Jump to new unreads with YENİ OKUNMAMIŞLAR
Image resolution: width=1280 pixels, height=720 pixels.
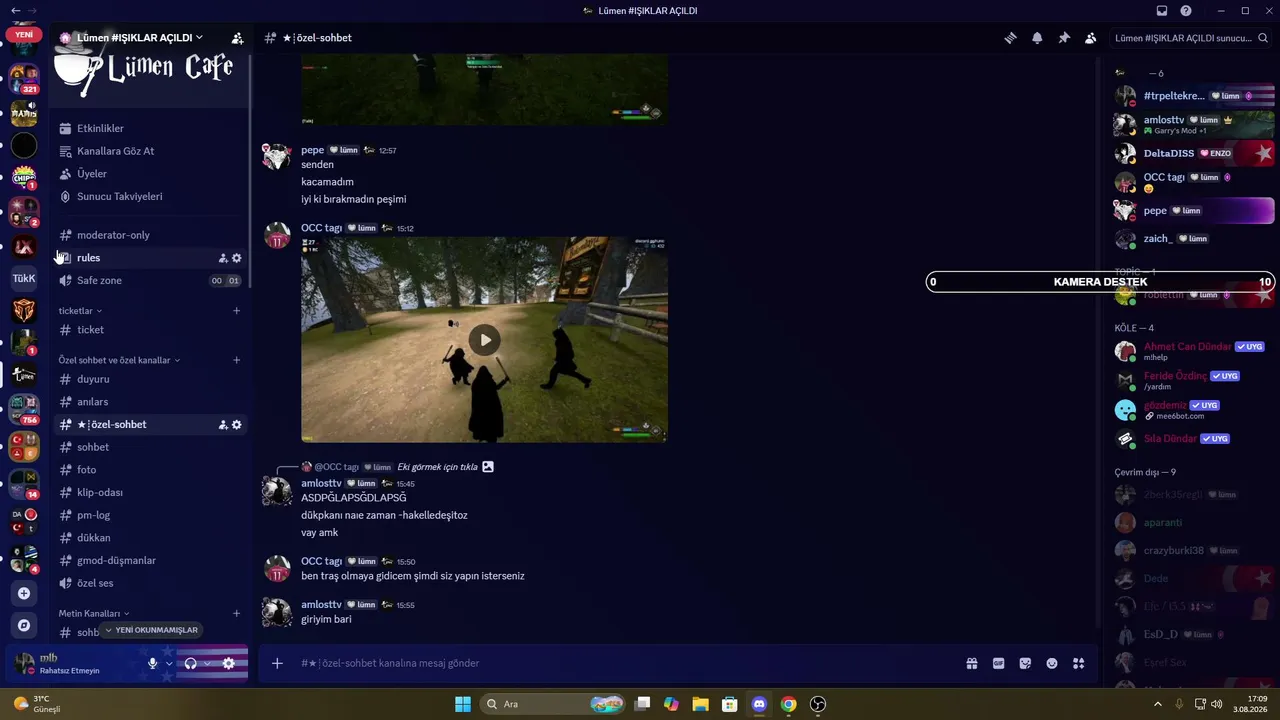click(151, 630)
